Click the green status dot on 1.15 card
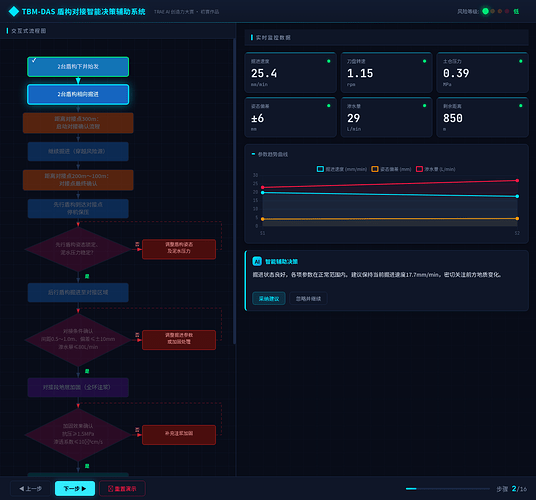Screen dimensions: 536x500 (425, 61)
